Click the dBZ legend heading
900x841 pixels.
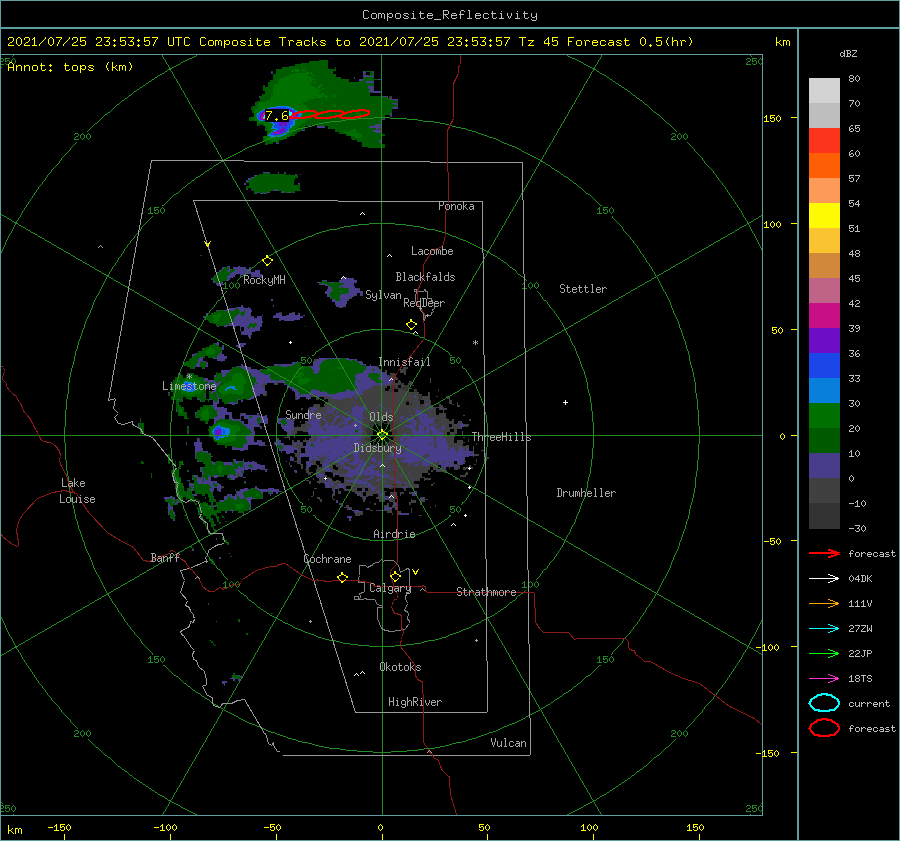tap(848, 54)
